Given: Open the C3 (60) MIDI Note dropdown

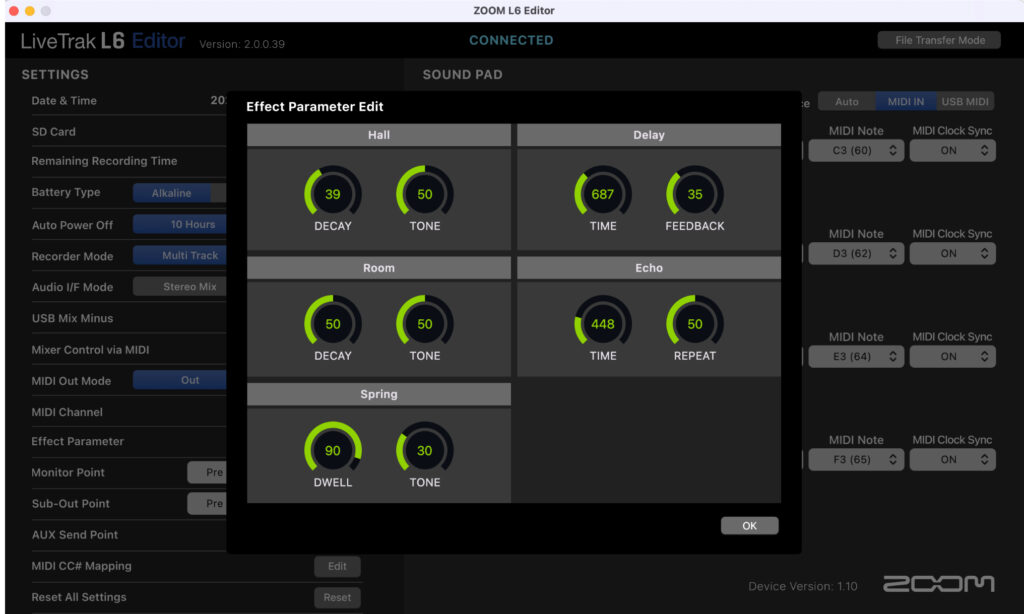Looking at the screenshot, I should pos(856,150).
